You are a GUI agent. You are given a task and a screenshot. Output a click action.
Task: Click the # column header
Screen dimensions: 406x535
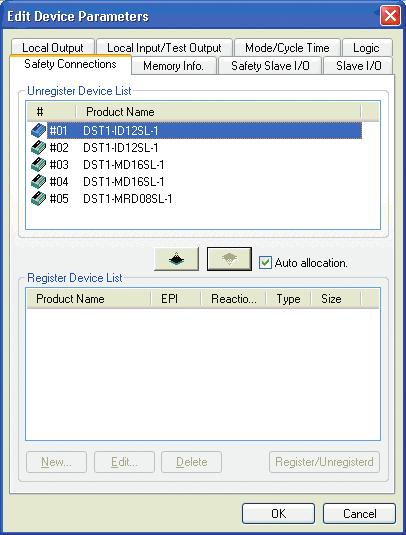click(x=51, y=112)
